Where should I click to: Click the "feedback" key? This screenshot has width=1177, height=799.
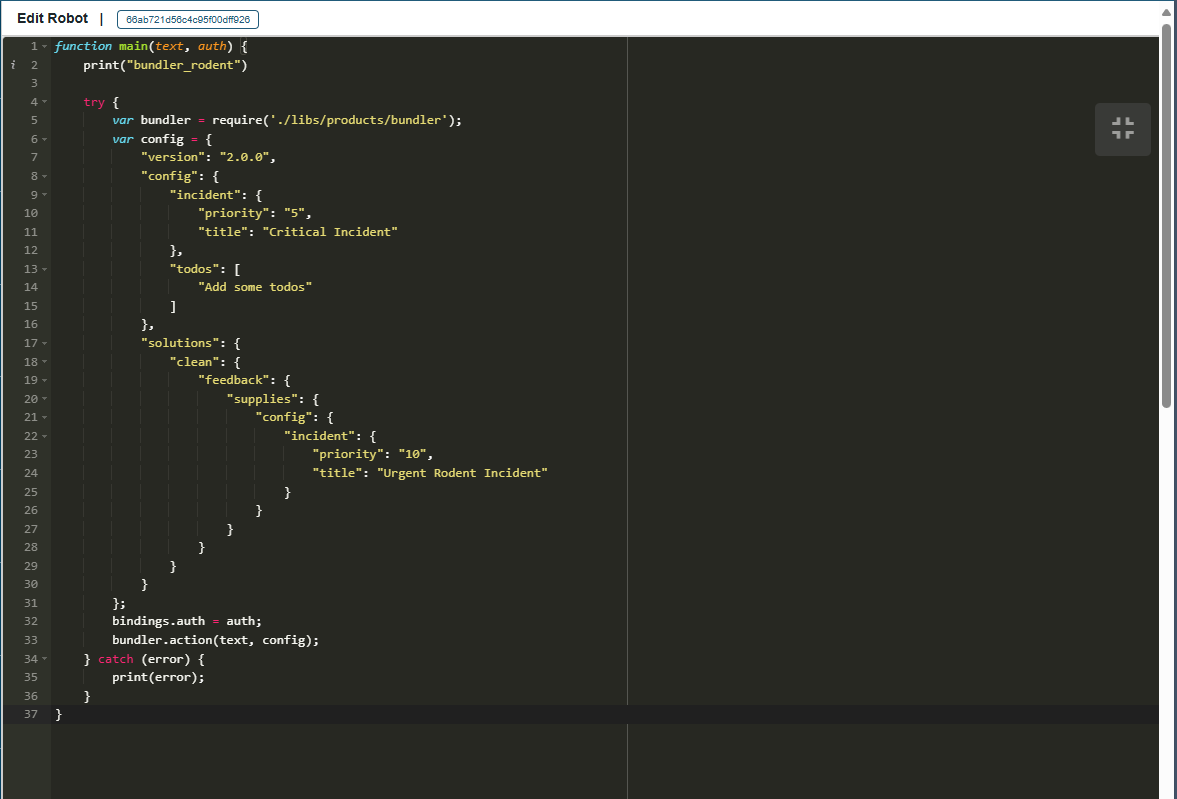coord(233,380)
